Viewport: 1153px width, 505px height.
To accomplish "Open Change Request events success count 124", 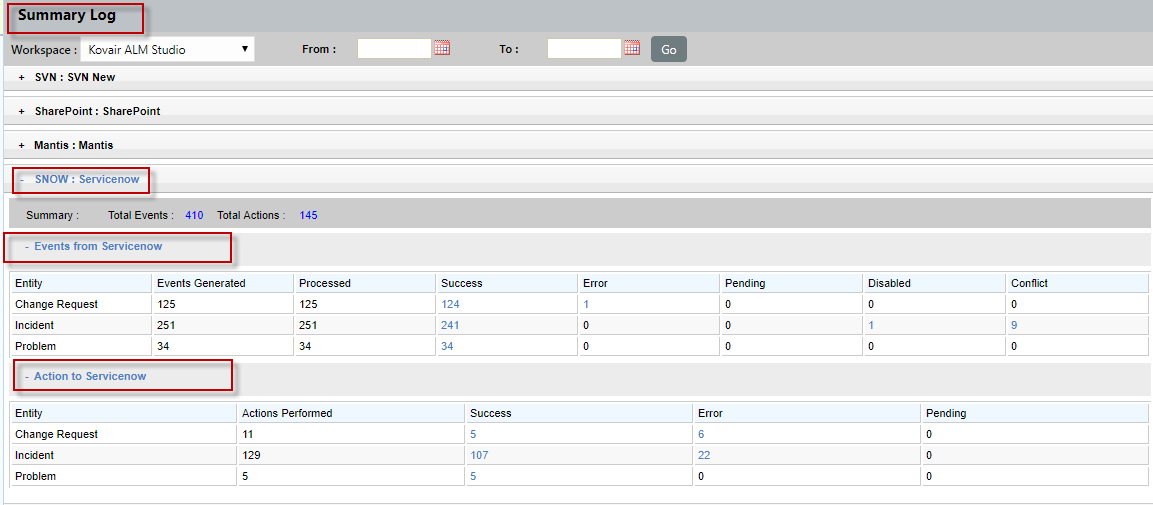I will point(449,304).
